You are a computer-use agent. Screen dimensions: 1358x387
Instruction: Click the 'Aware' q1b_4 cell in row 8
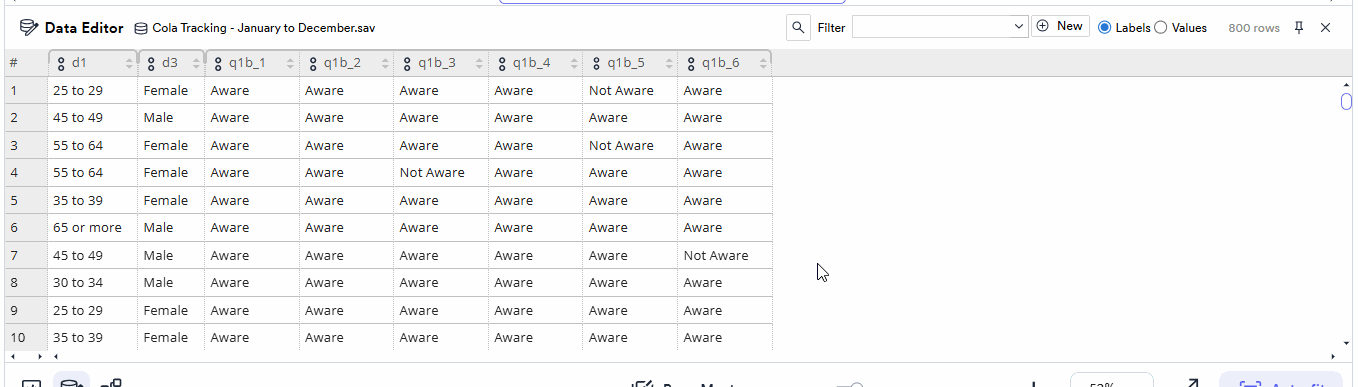(x=536, y=283)
